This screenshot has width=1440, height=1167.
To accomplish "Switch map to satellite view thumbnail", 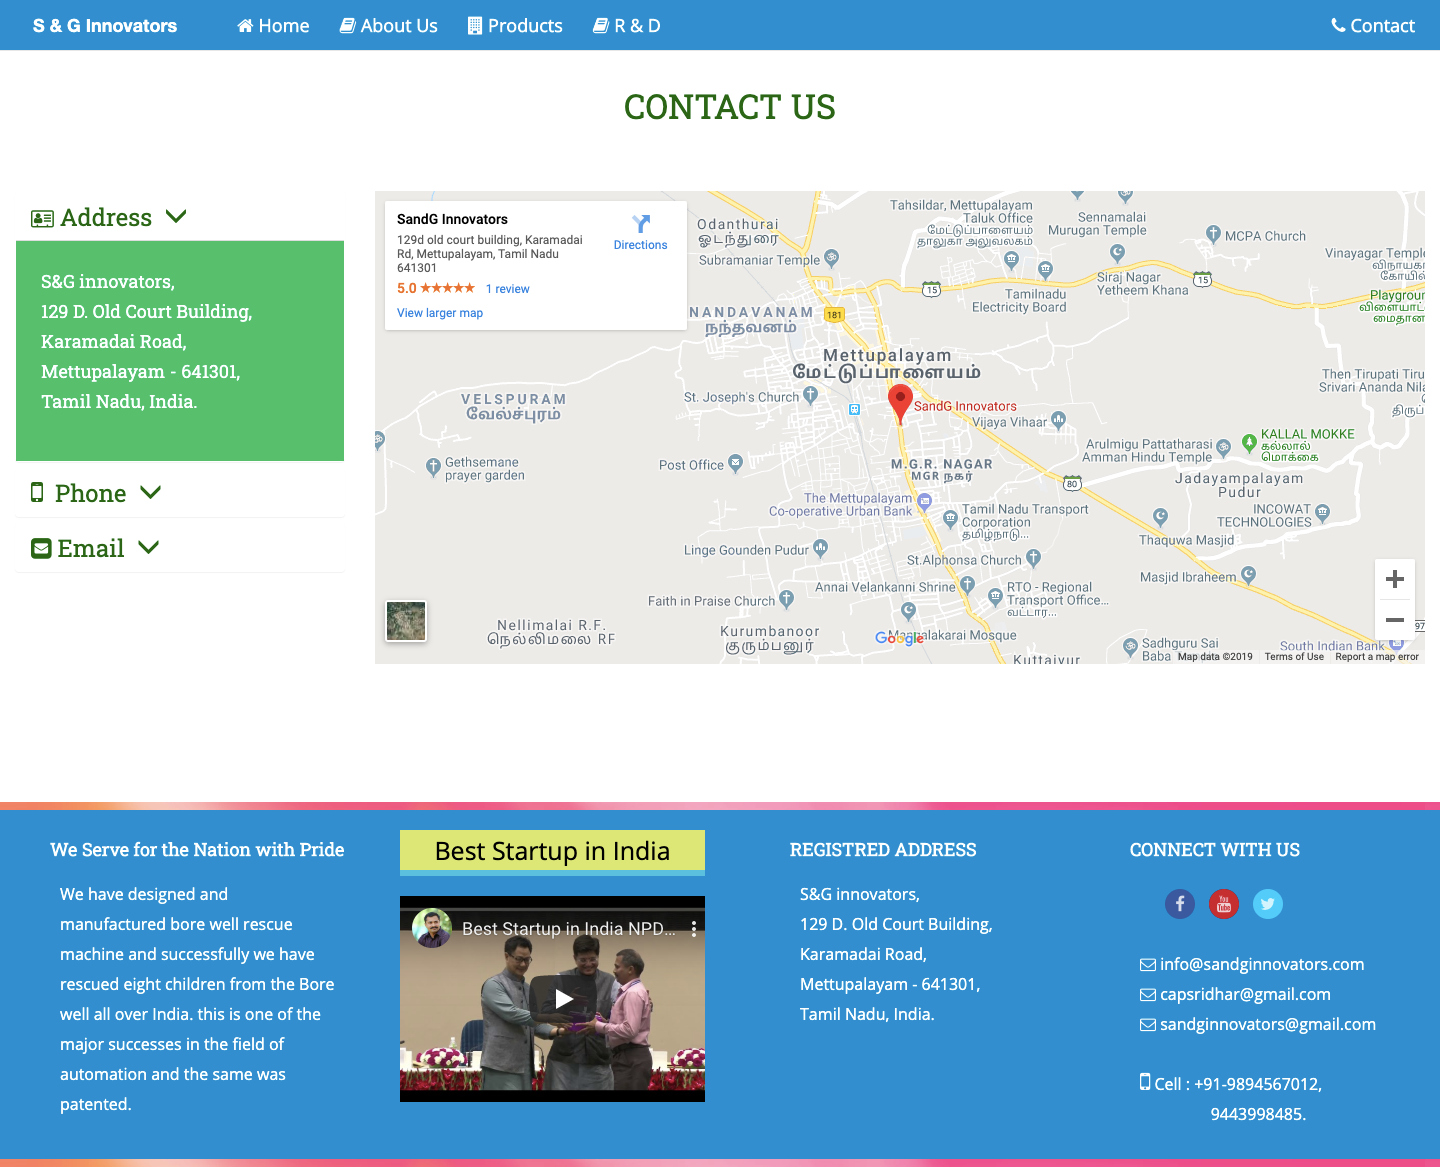I will 406,621.
